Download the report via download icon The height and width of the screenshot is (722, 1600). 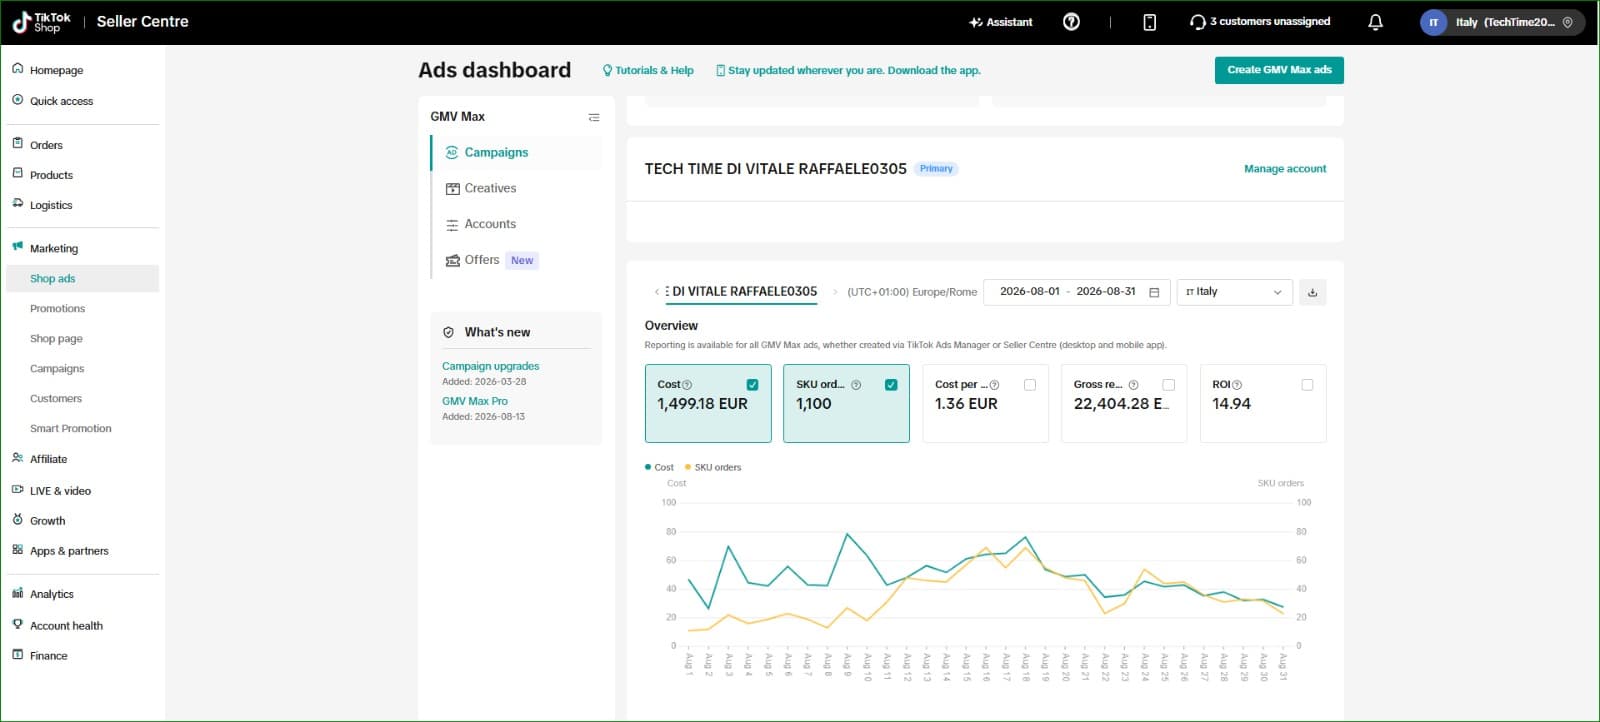[x=1313, y=292]
